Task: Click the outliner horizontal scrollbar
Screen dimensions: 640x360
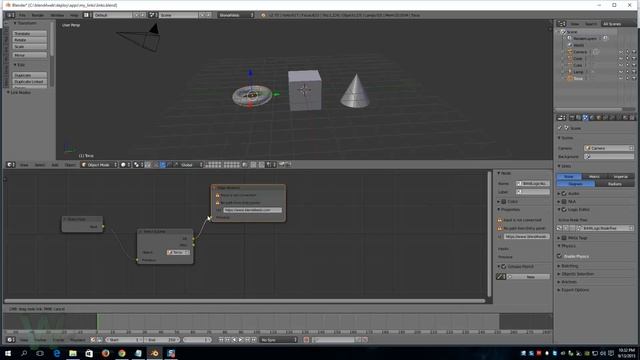Action: (x=589, y=109)
